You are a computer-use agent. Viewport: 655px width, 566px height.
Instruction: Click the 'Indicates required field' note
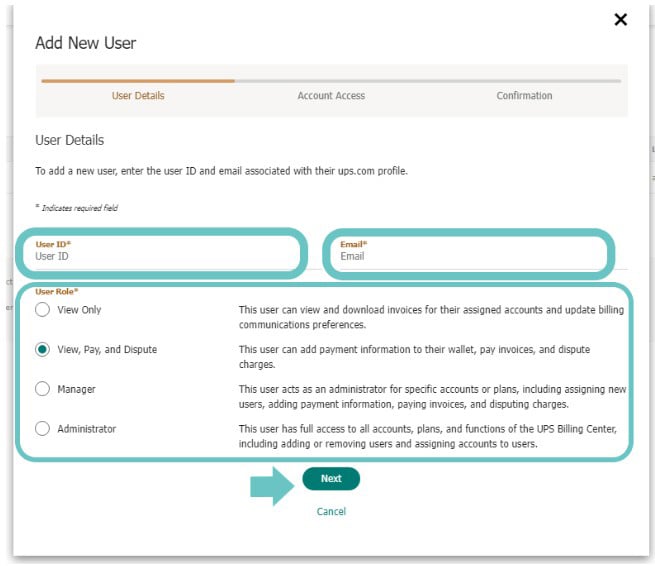coord(79,208)
